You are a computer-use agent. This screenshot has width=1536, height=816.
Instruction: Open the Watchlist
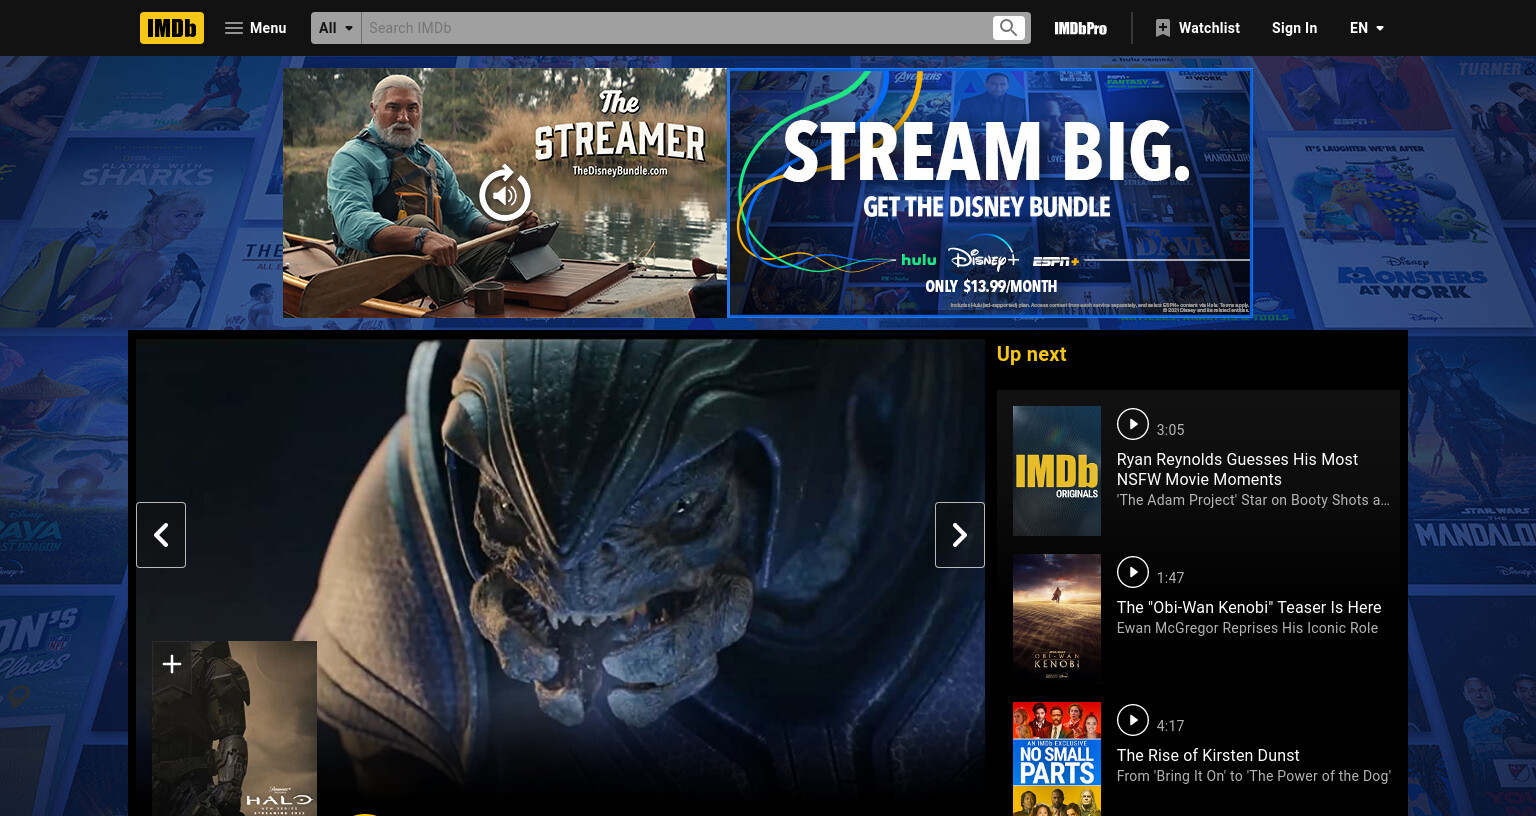[x=1197, y=28]
